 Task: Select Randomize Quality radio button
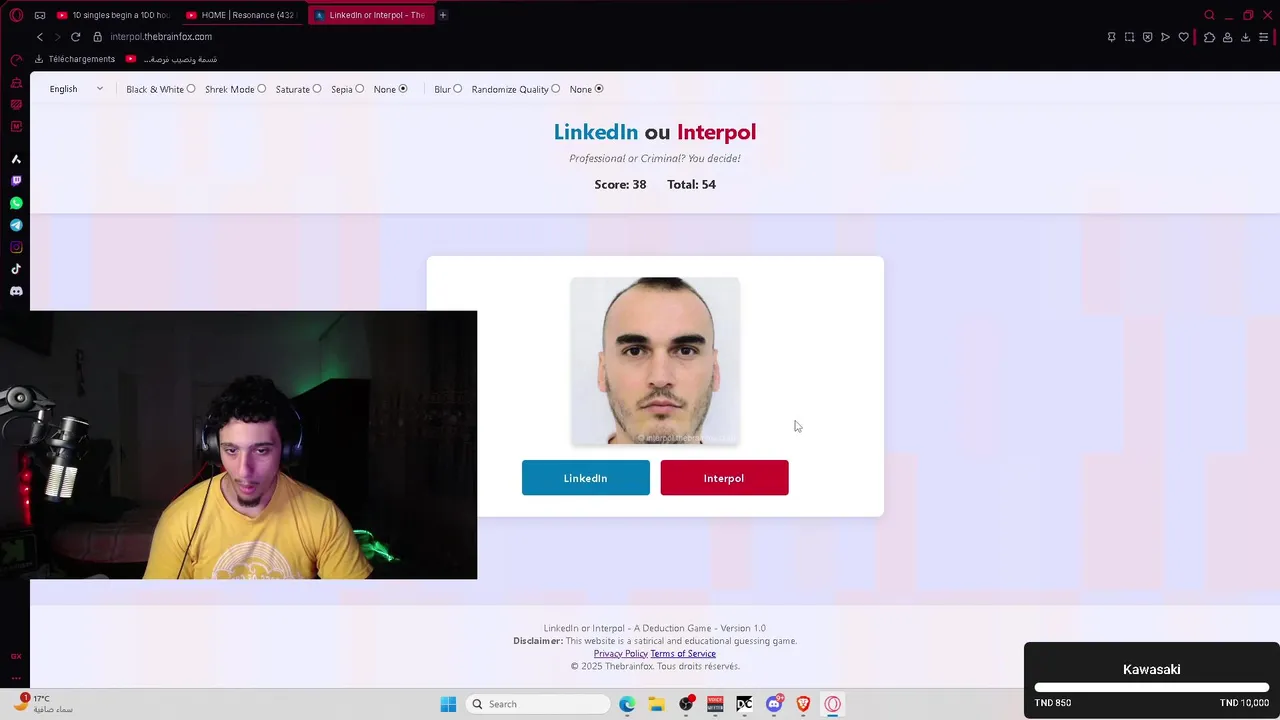pyautogui.click(x=556, y=89)
